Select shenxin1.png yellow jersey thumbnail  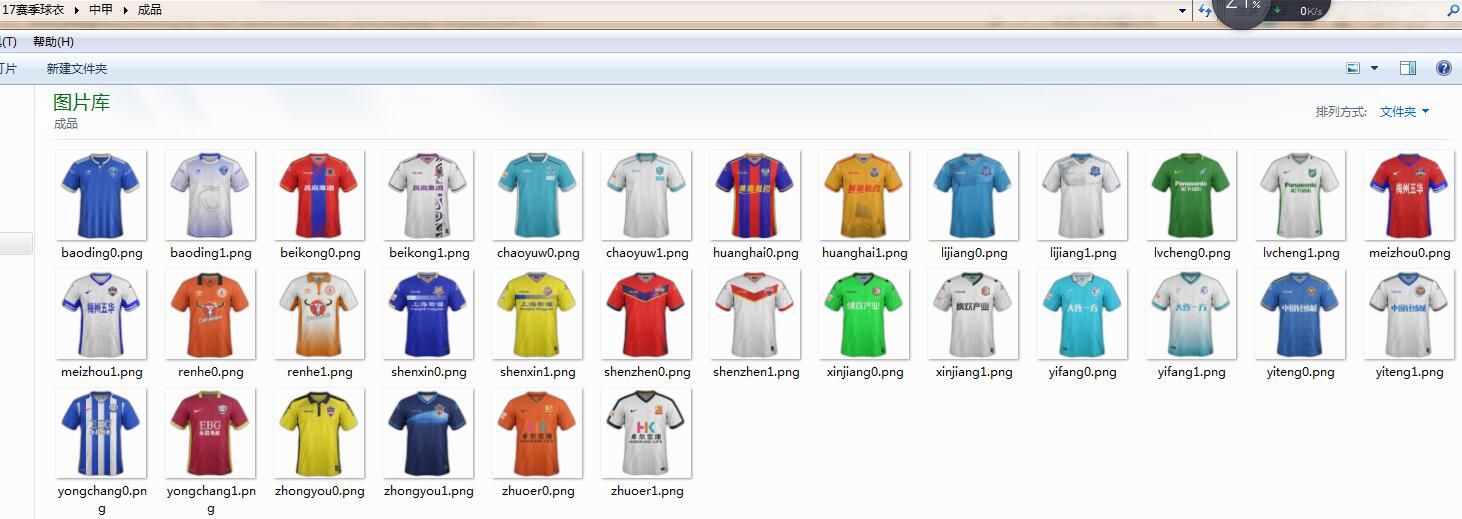[537, 314]
